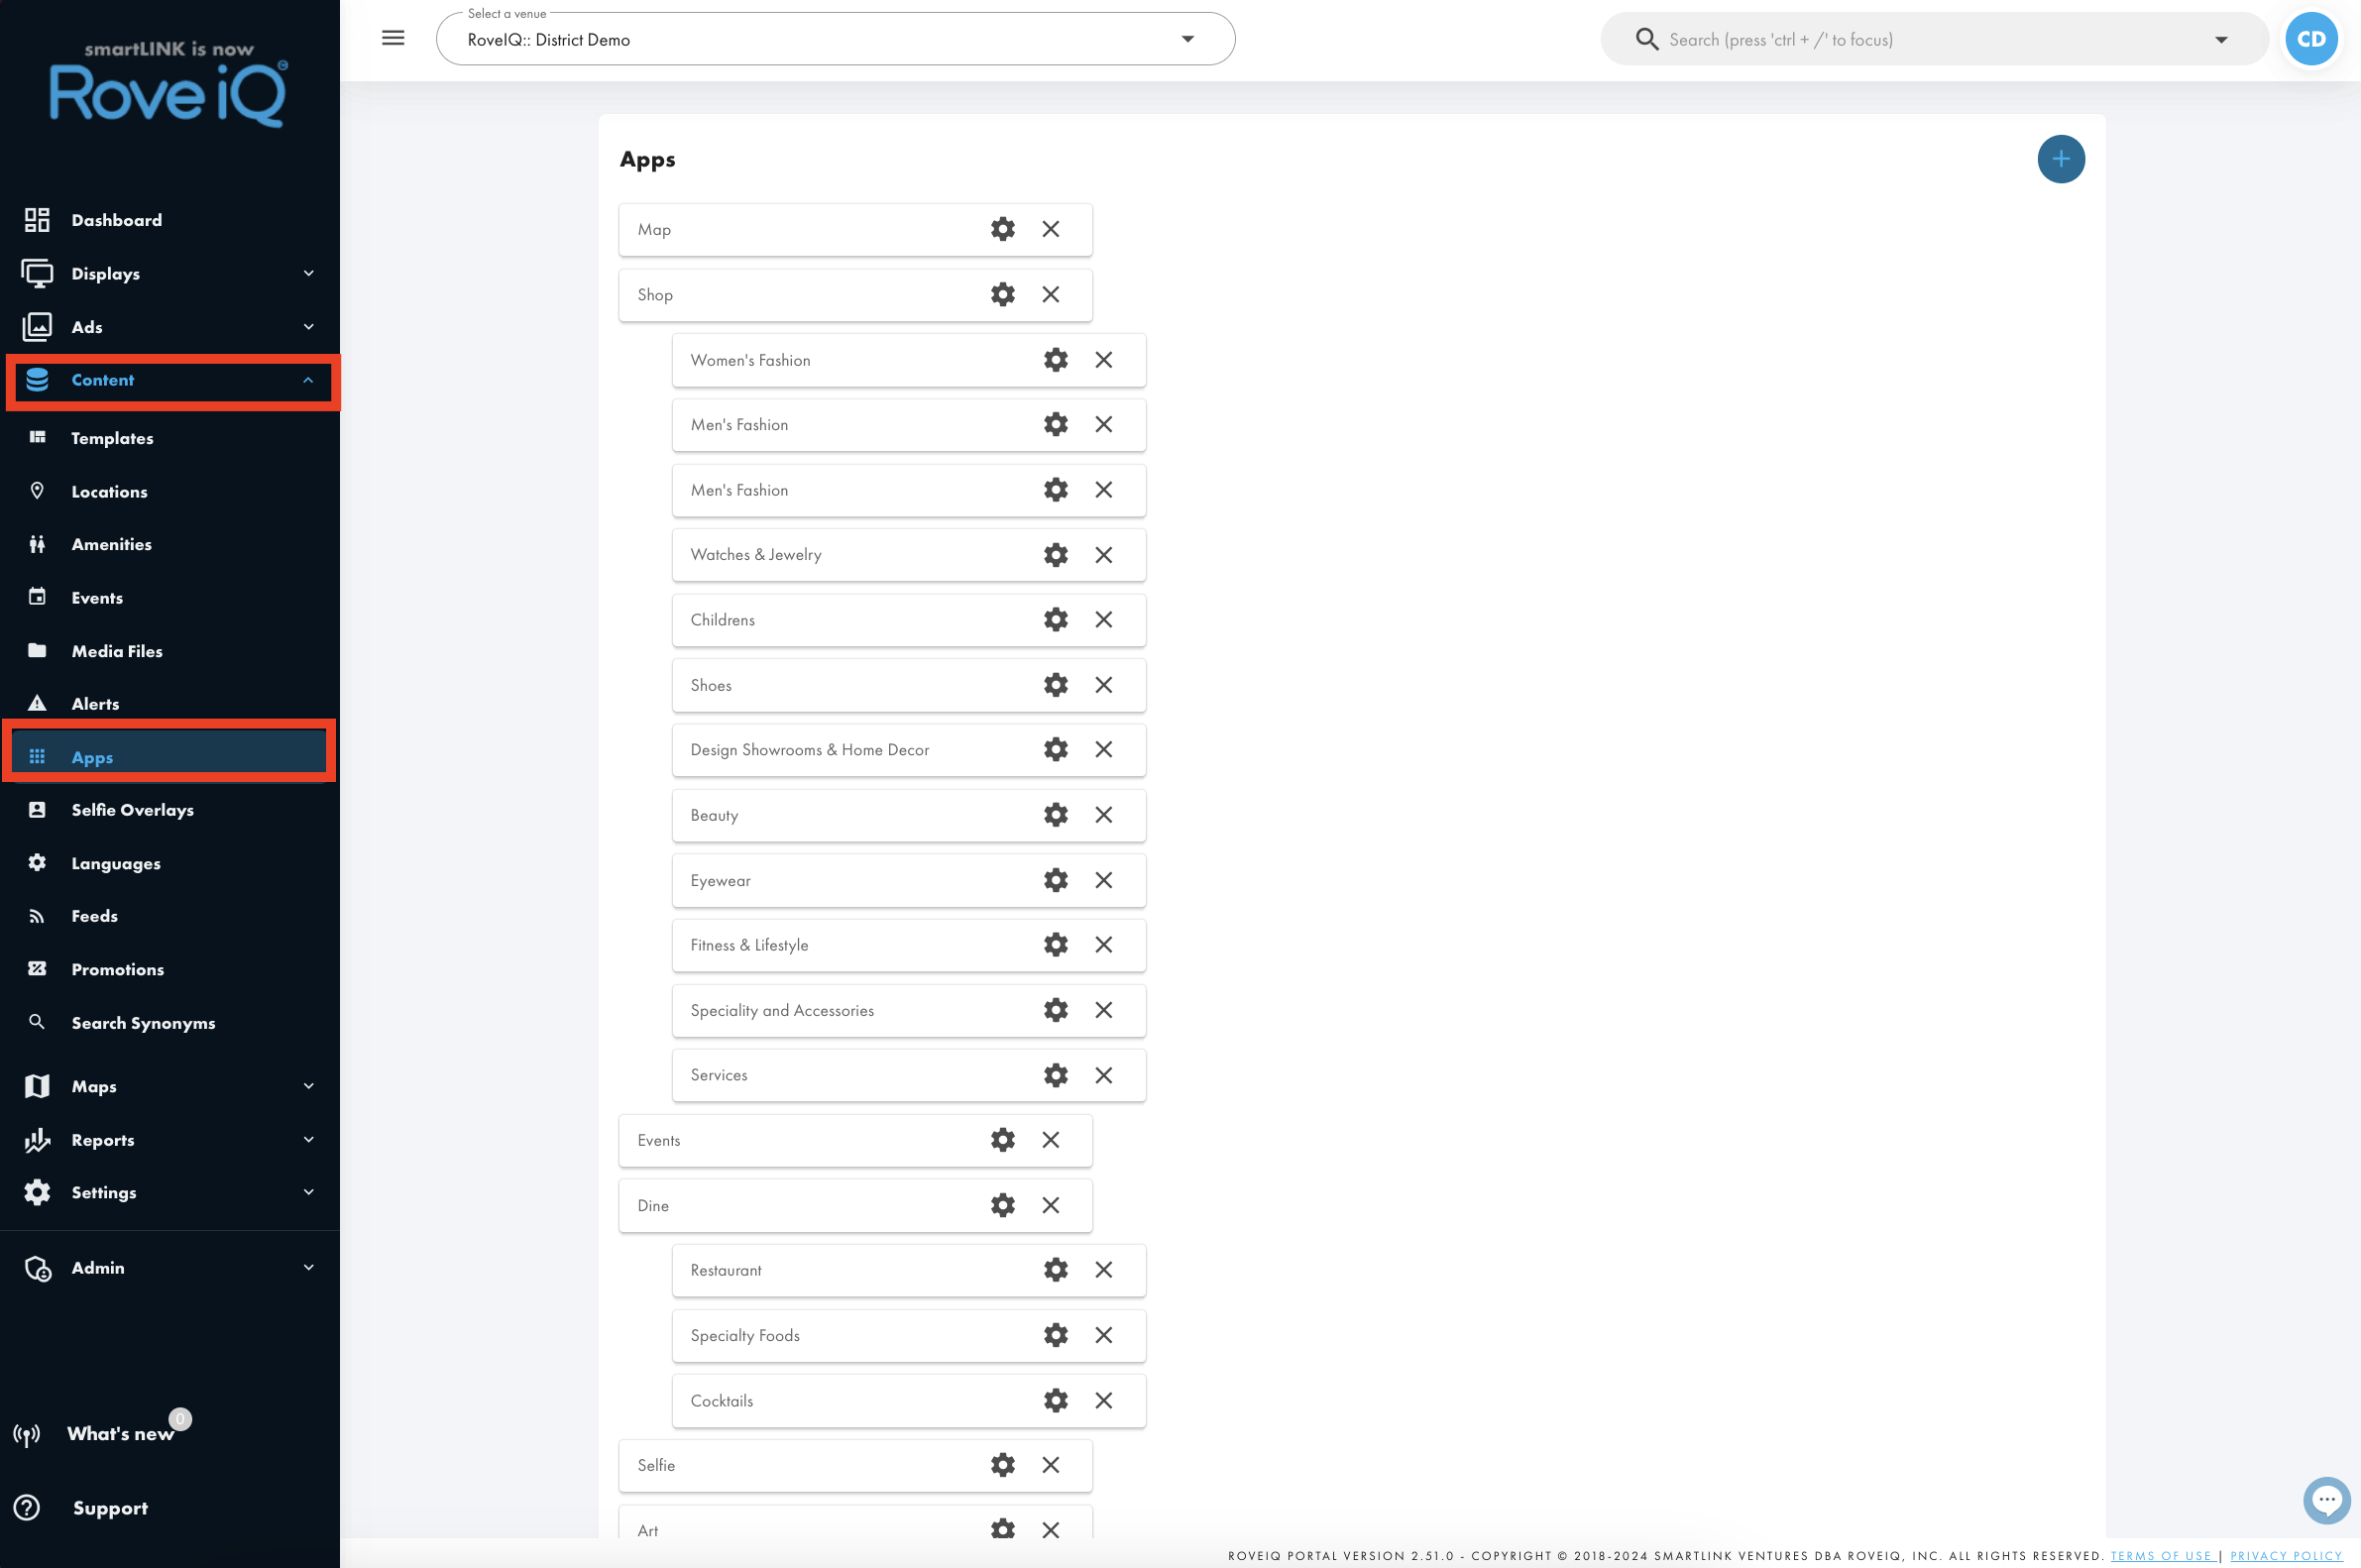Toggle the hamburger sidebar menu
2361x1568 pixels.
pos(393,39)
